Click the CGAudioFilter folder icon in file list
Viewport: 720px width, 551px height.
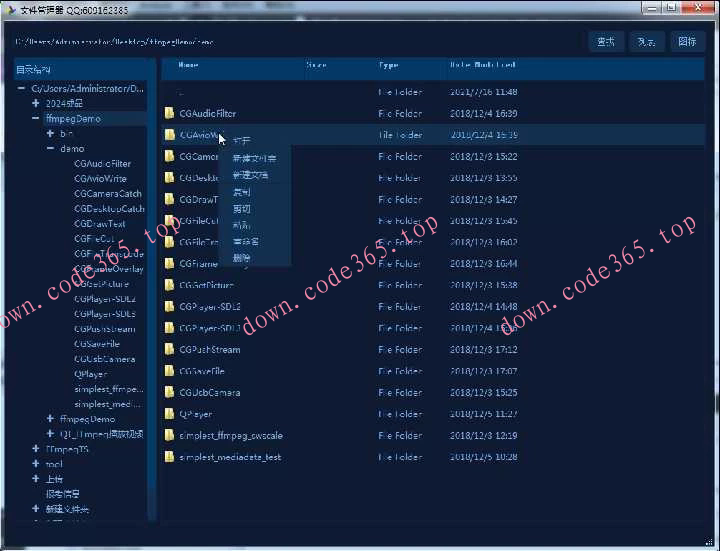[x=170, y=114]
